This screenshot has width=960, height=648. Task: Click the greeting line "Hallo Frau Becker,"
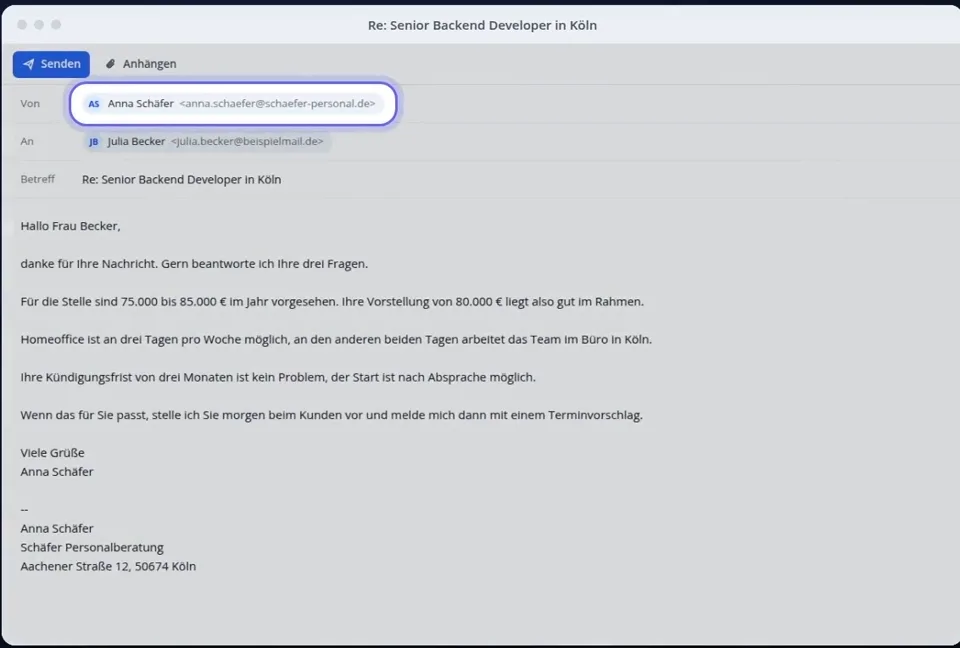pyautogui.click(x=70, y=226)
